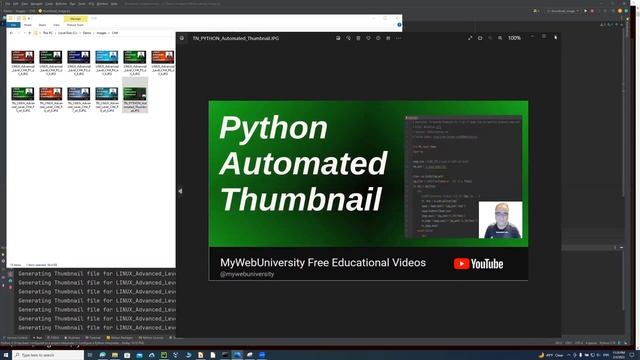Click Demo in the Explorer address path
This screenshot has width=640, height=360.
(87, 33)
